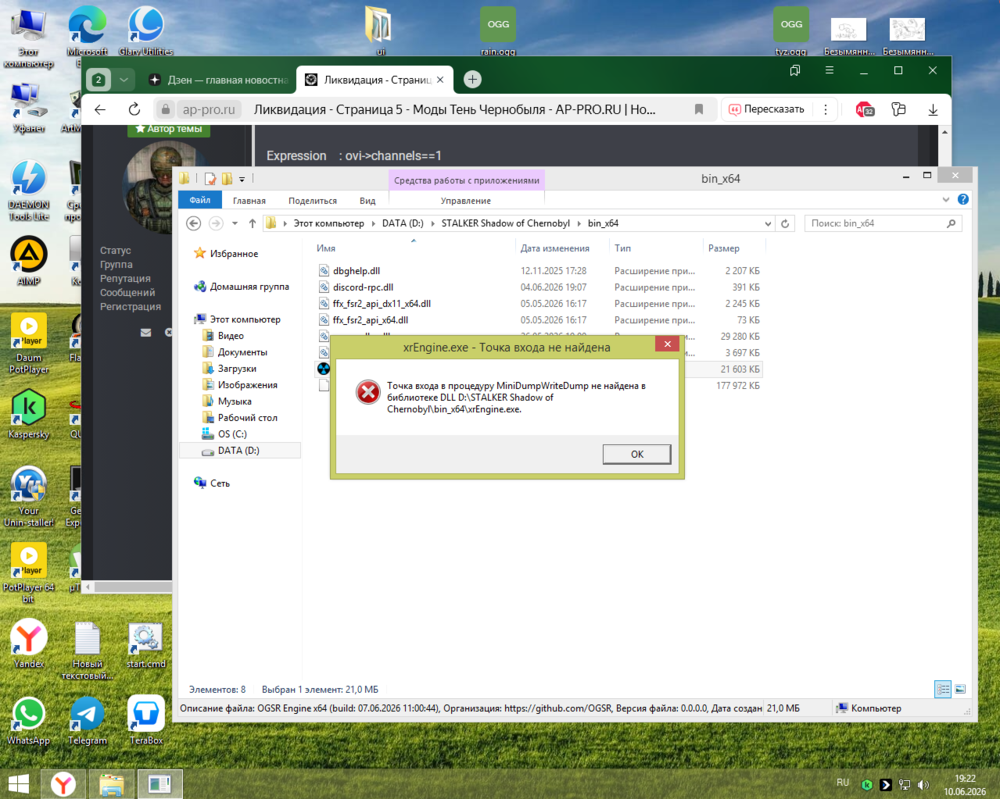Click STALKER Shadow of Chernobyl breadcrumb
The image size is (1000, 799).
point(505,223)
